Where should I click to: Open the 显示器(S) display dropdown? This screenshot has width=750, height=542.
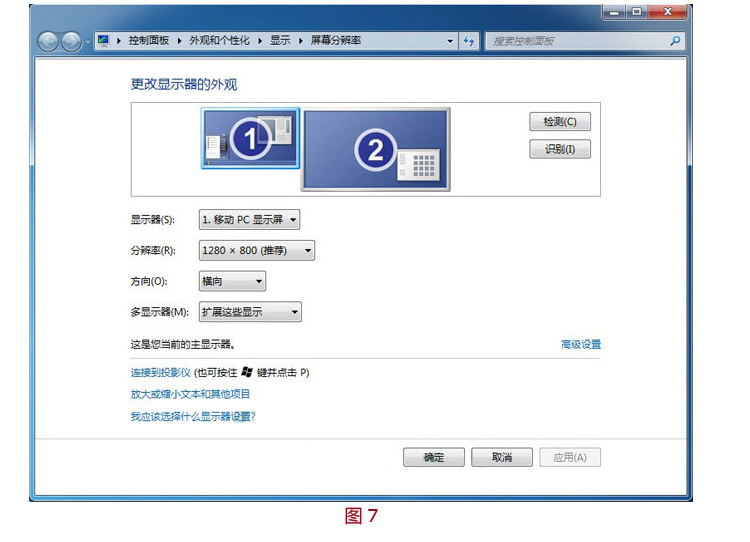coord(250,220)
